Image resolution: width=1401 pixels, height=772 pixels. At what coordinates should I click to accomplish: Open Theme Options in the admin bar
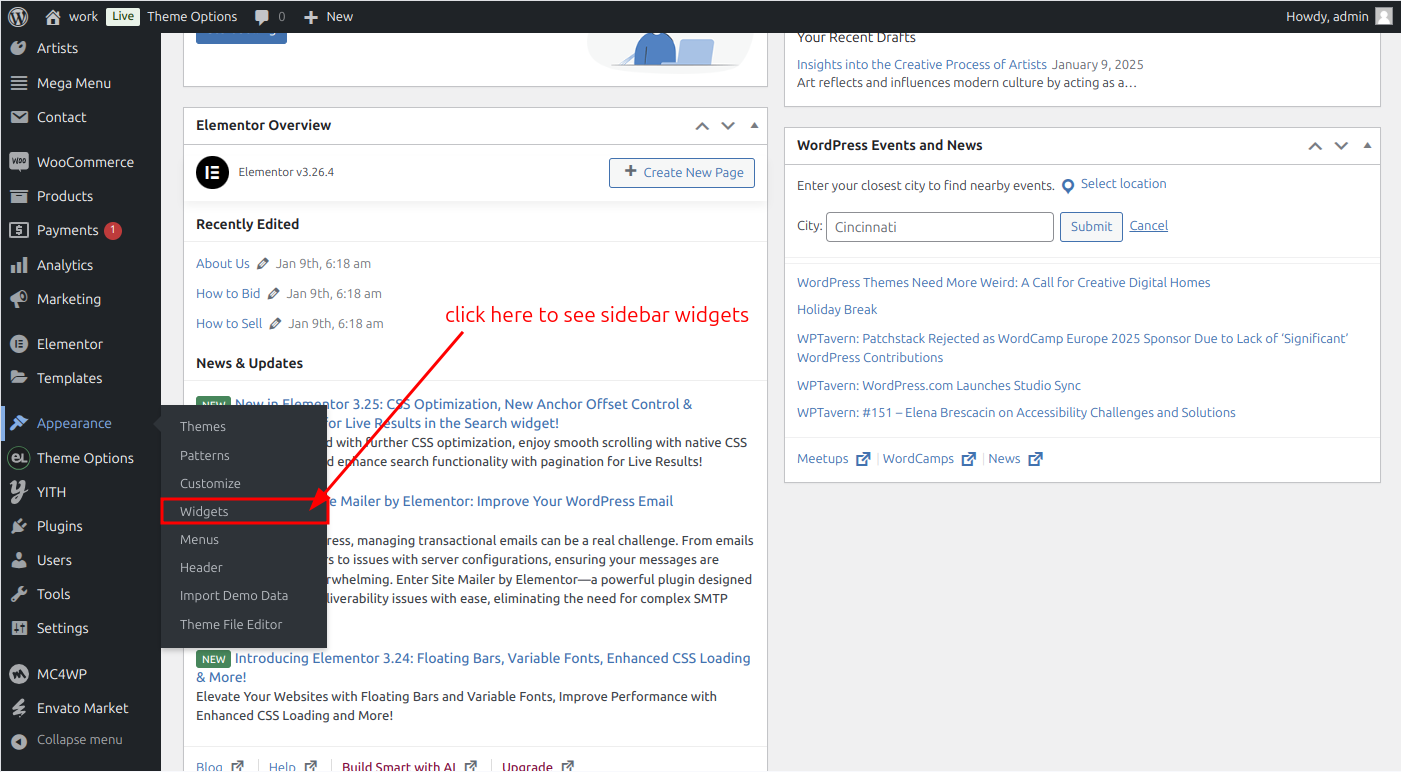click(192, 16)
